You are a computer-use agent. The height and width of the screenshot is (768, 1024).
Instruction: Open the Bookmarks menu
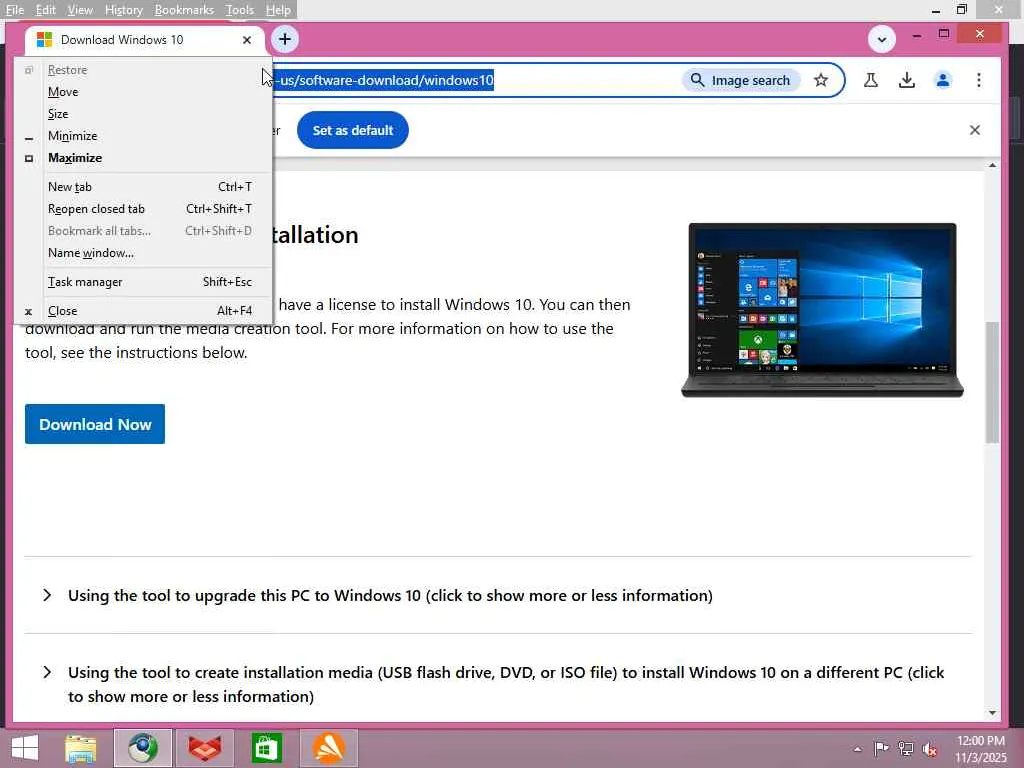tap(184, 10)
